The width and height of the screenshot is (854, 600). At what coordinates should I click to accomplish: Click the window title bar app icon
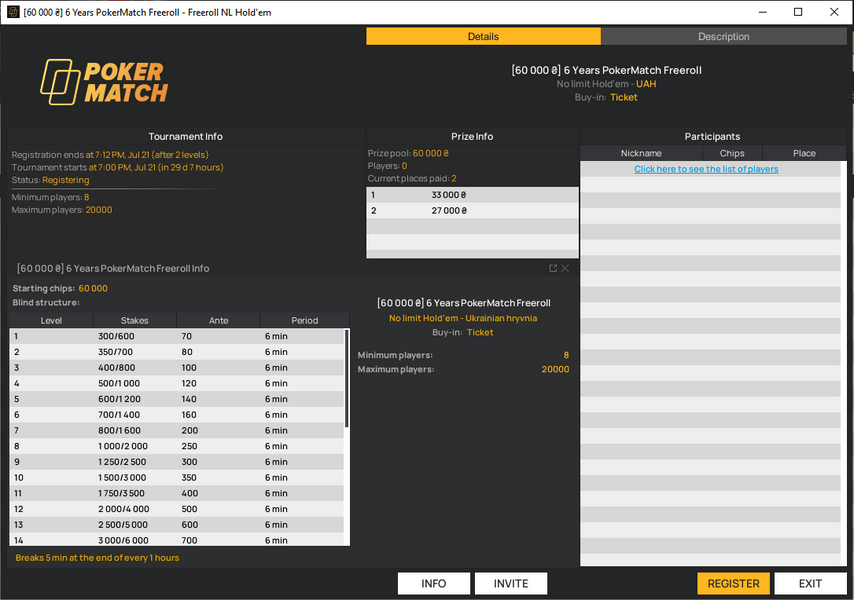point(13,12)
